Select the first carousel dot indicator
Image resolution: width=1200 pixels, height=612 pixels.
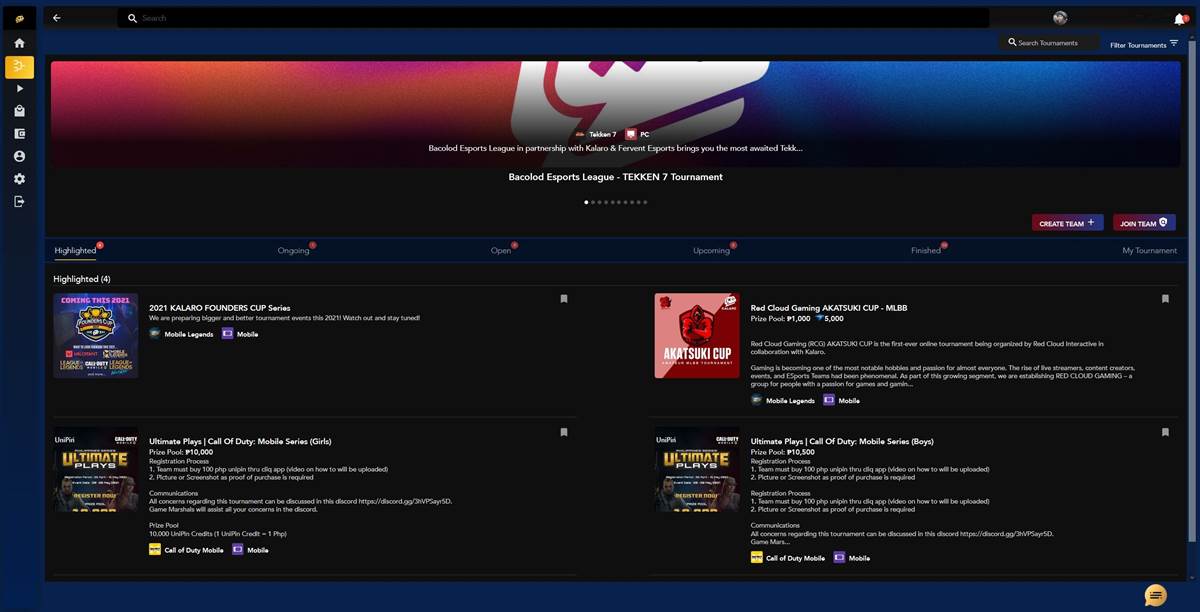(586, 202)
